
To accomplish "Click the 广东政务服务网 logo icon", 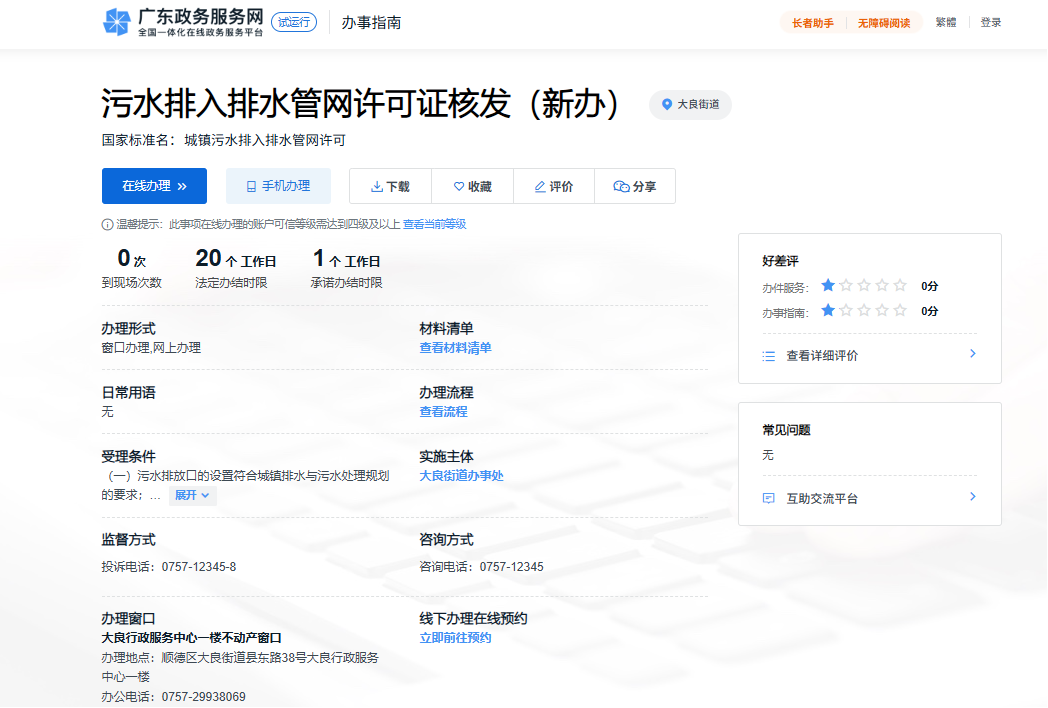I will tap(117, 22).
